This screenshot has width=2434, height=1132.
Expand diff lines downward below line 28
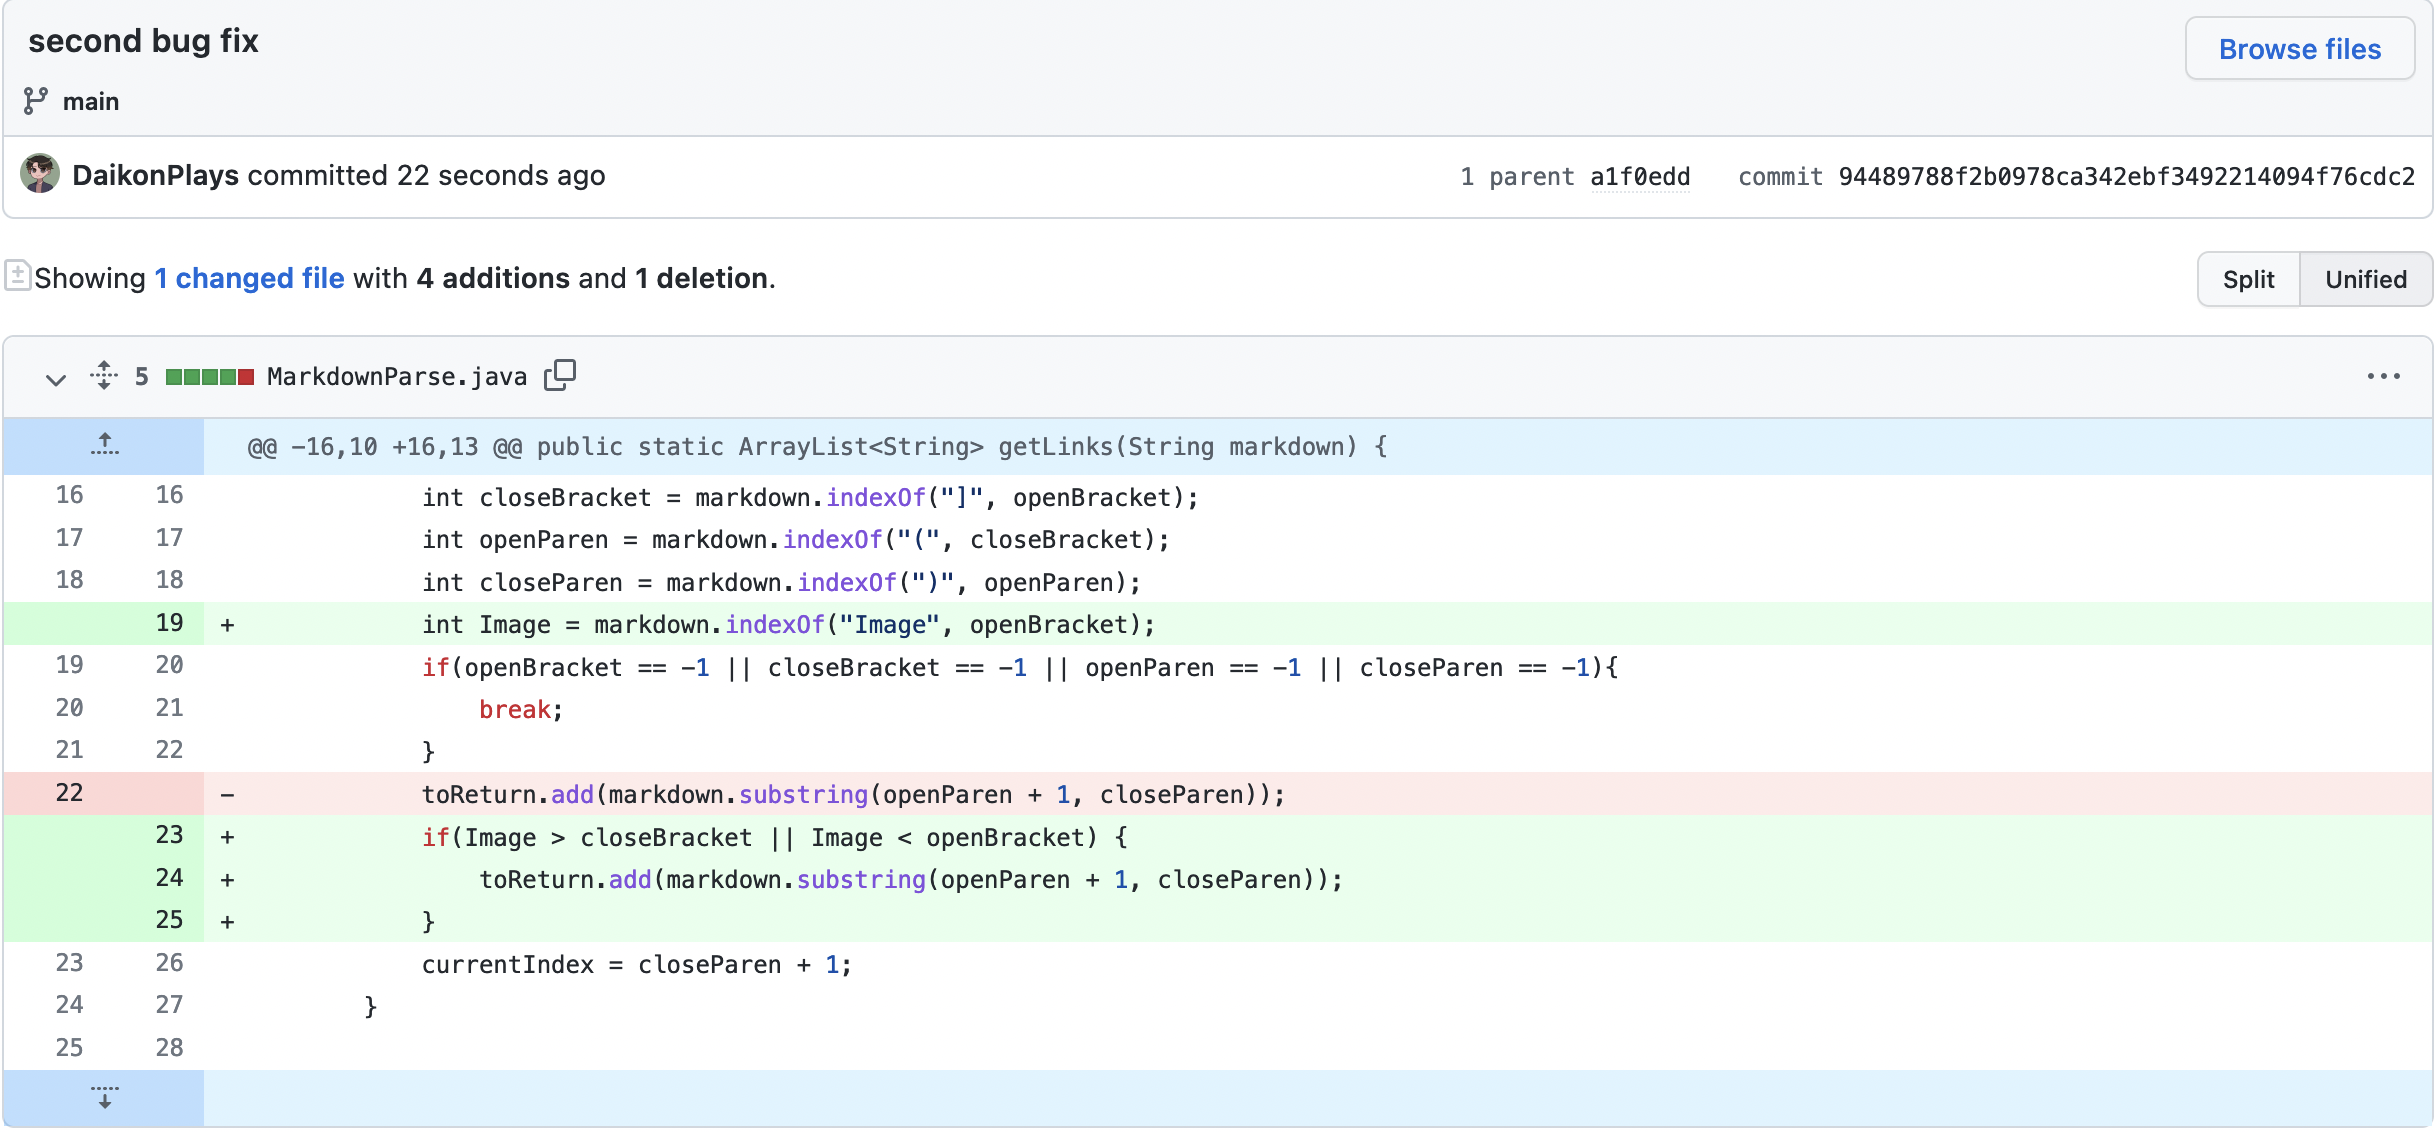coord(104,1097)
